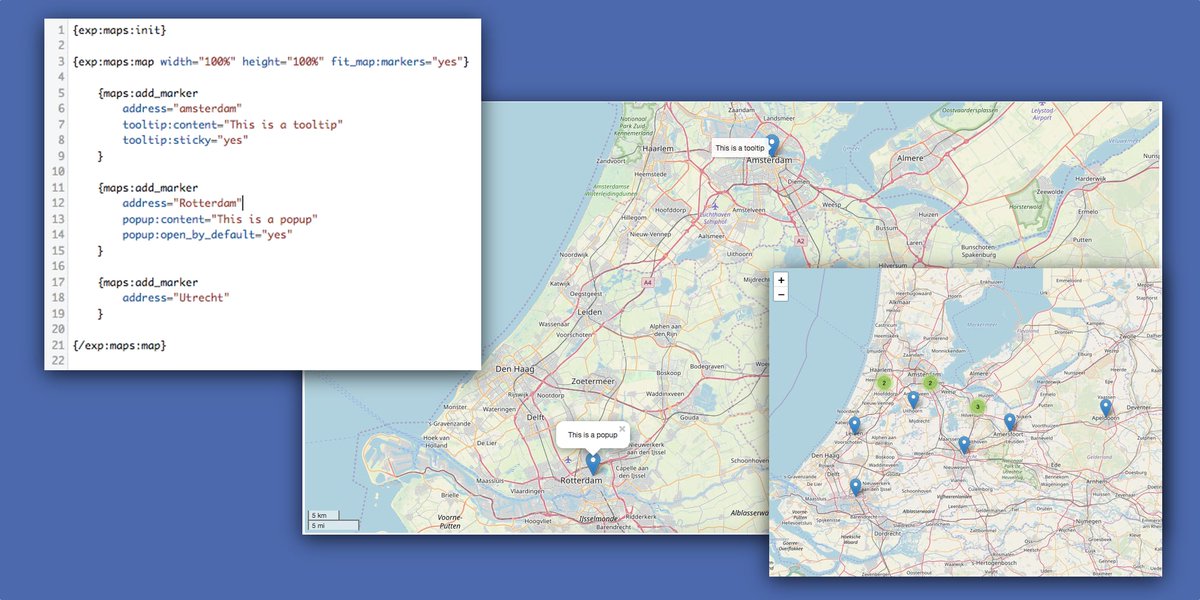Zoom in with the plus button

[781, 279]
